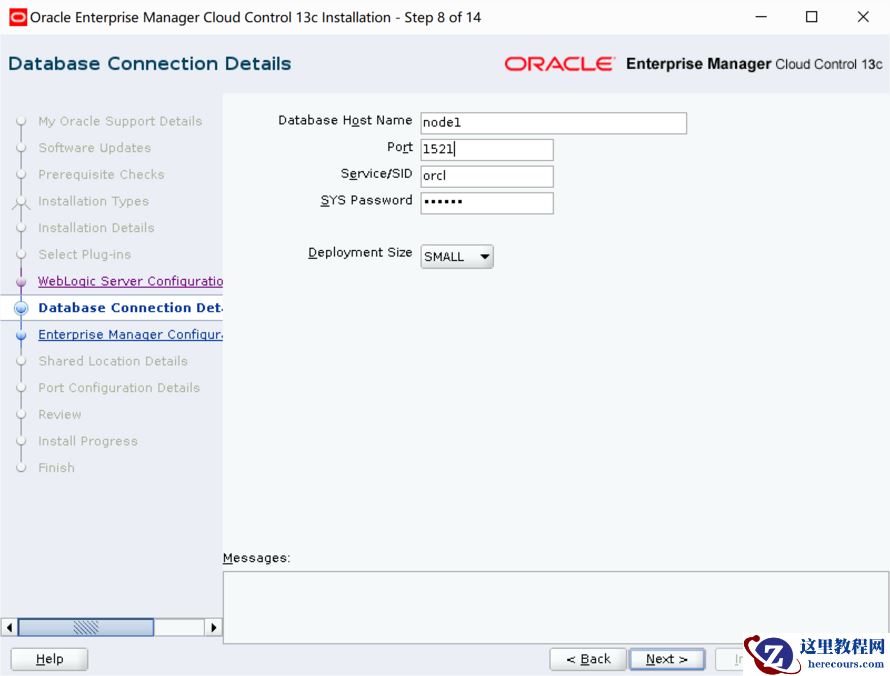Image resolution: width=890 pixels, height=676 pixels.
Task: Click 'Port Configuration Details' step text
Action: click(119, 388)
